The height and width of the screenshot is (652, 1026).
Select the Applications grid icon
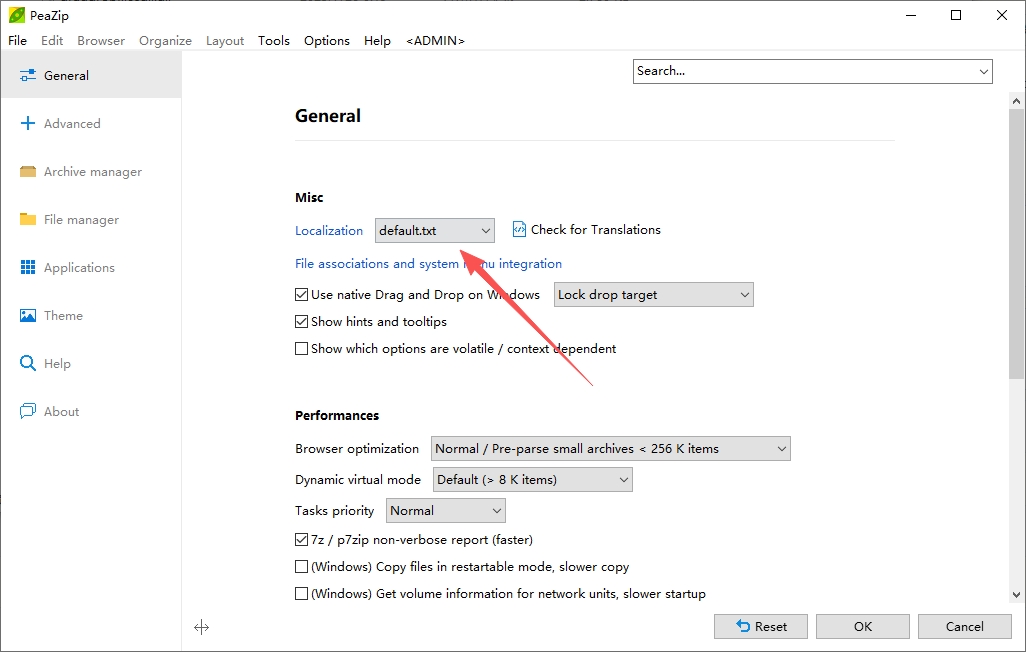point(27,267)
